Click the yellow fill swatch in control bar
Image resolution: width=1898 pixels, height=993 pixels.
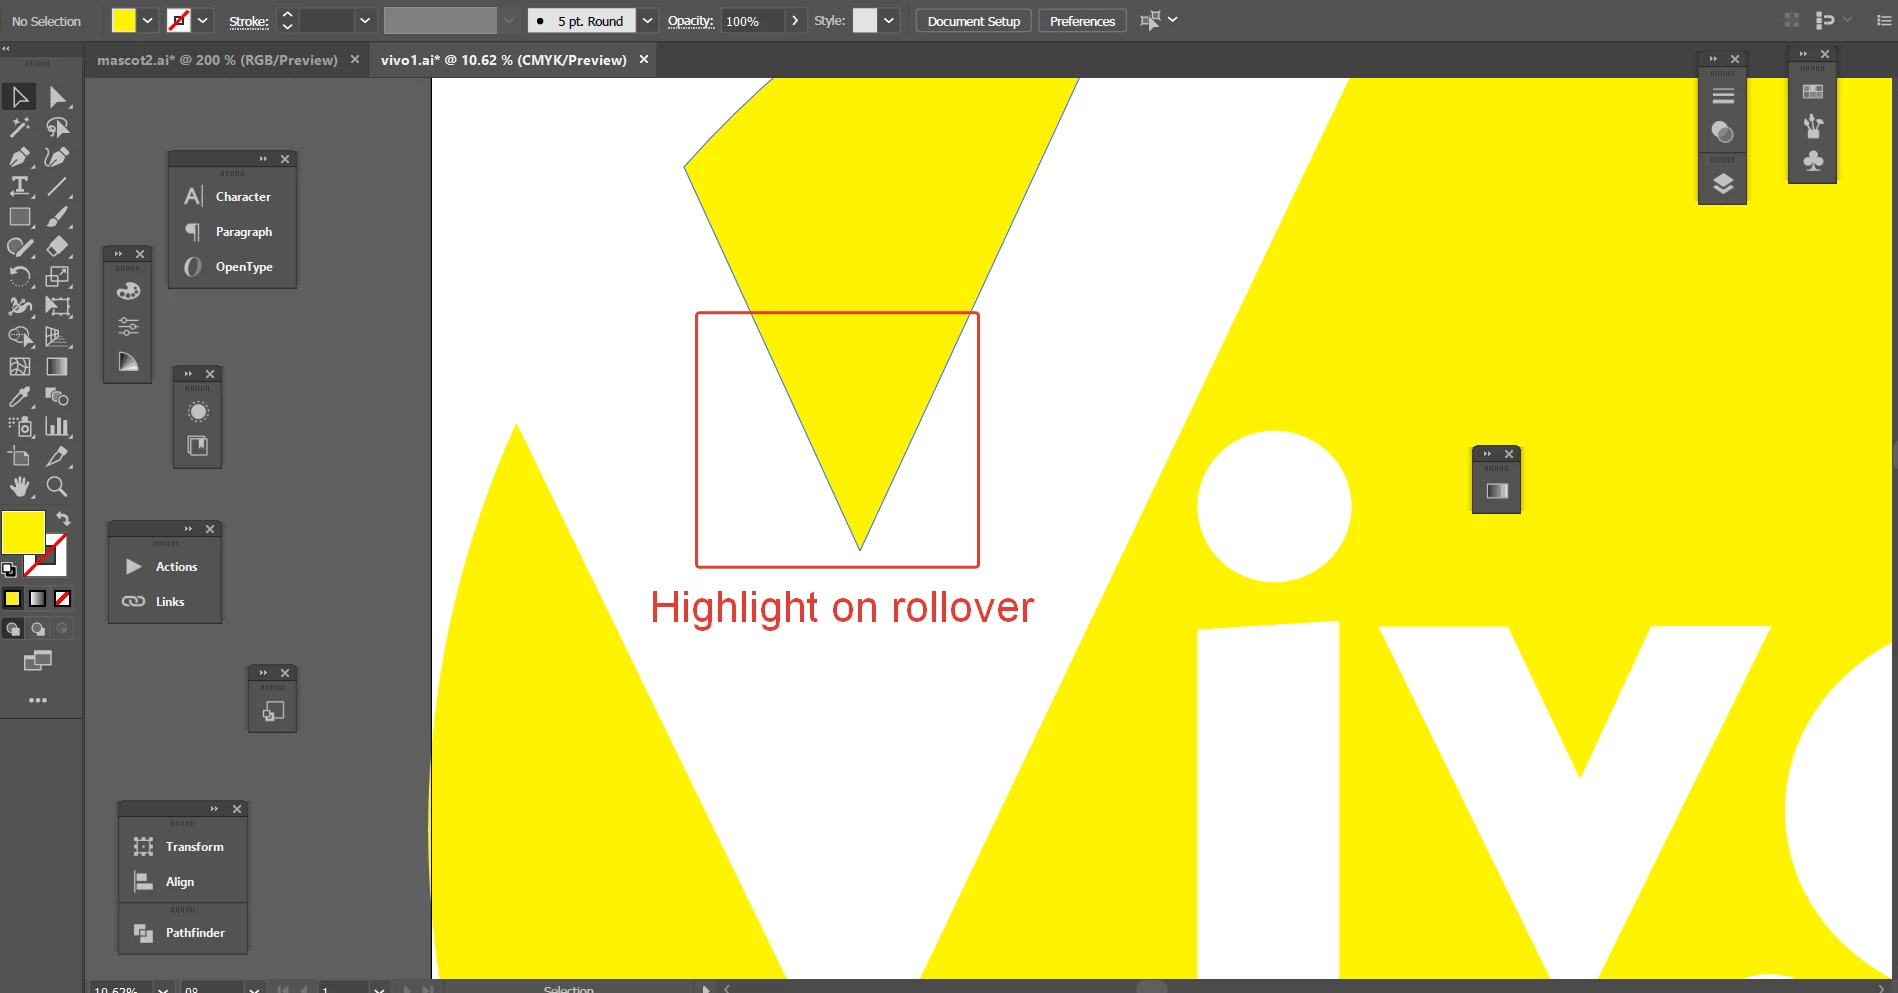(124, 20)
